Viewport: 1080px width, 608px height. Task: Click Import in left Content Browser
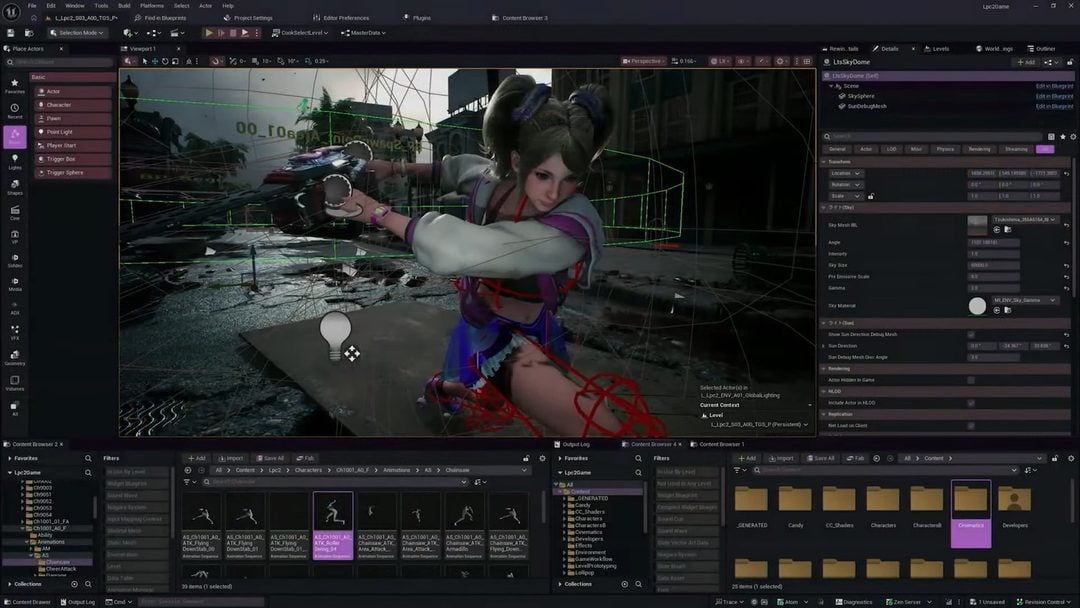231,458
